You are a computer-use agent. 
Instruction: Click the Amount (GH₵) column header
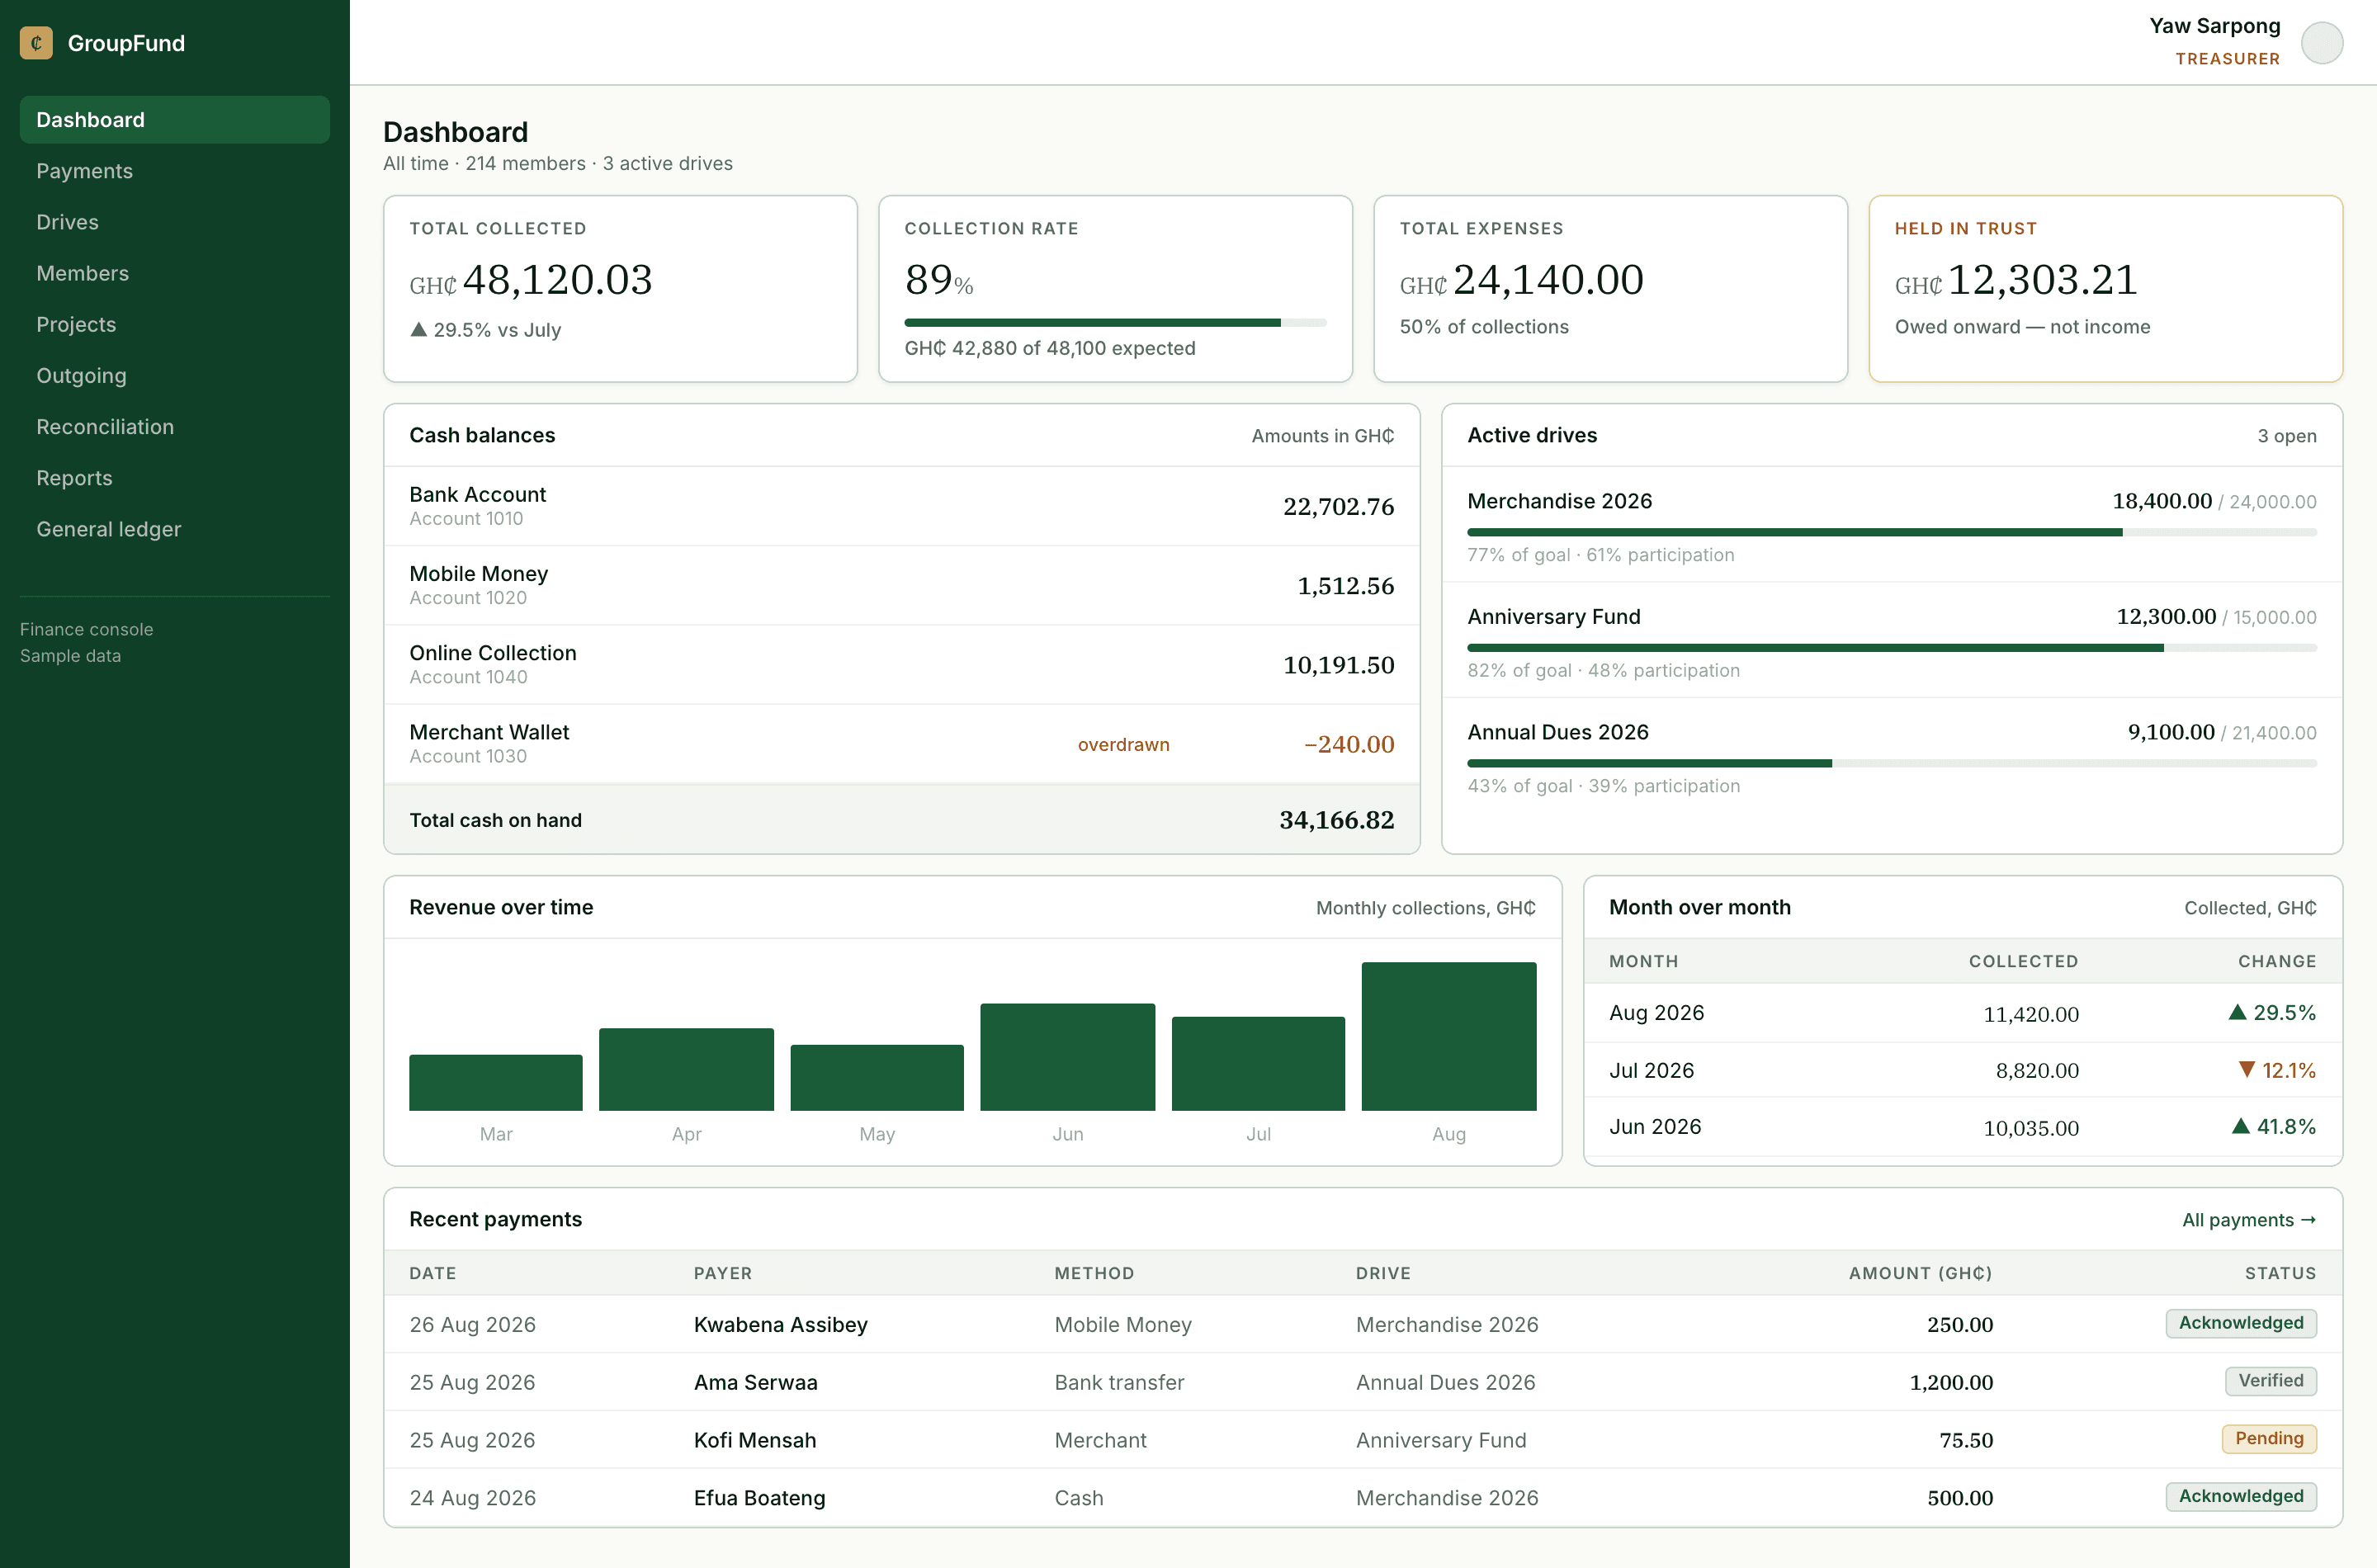[1920, 1273]
